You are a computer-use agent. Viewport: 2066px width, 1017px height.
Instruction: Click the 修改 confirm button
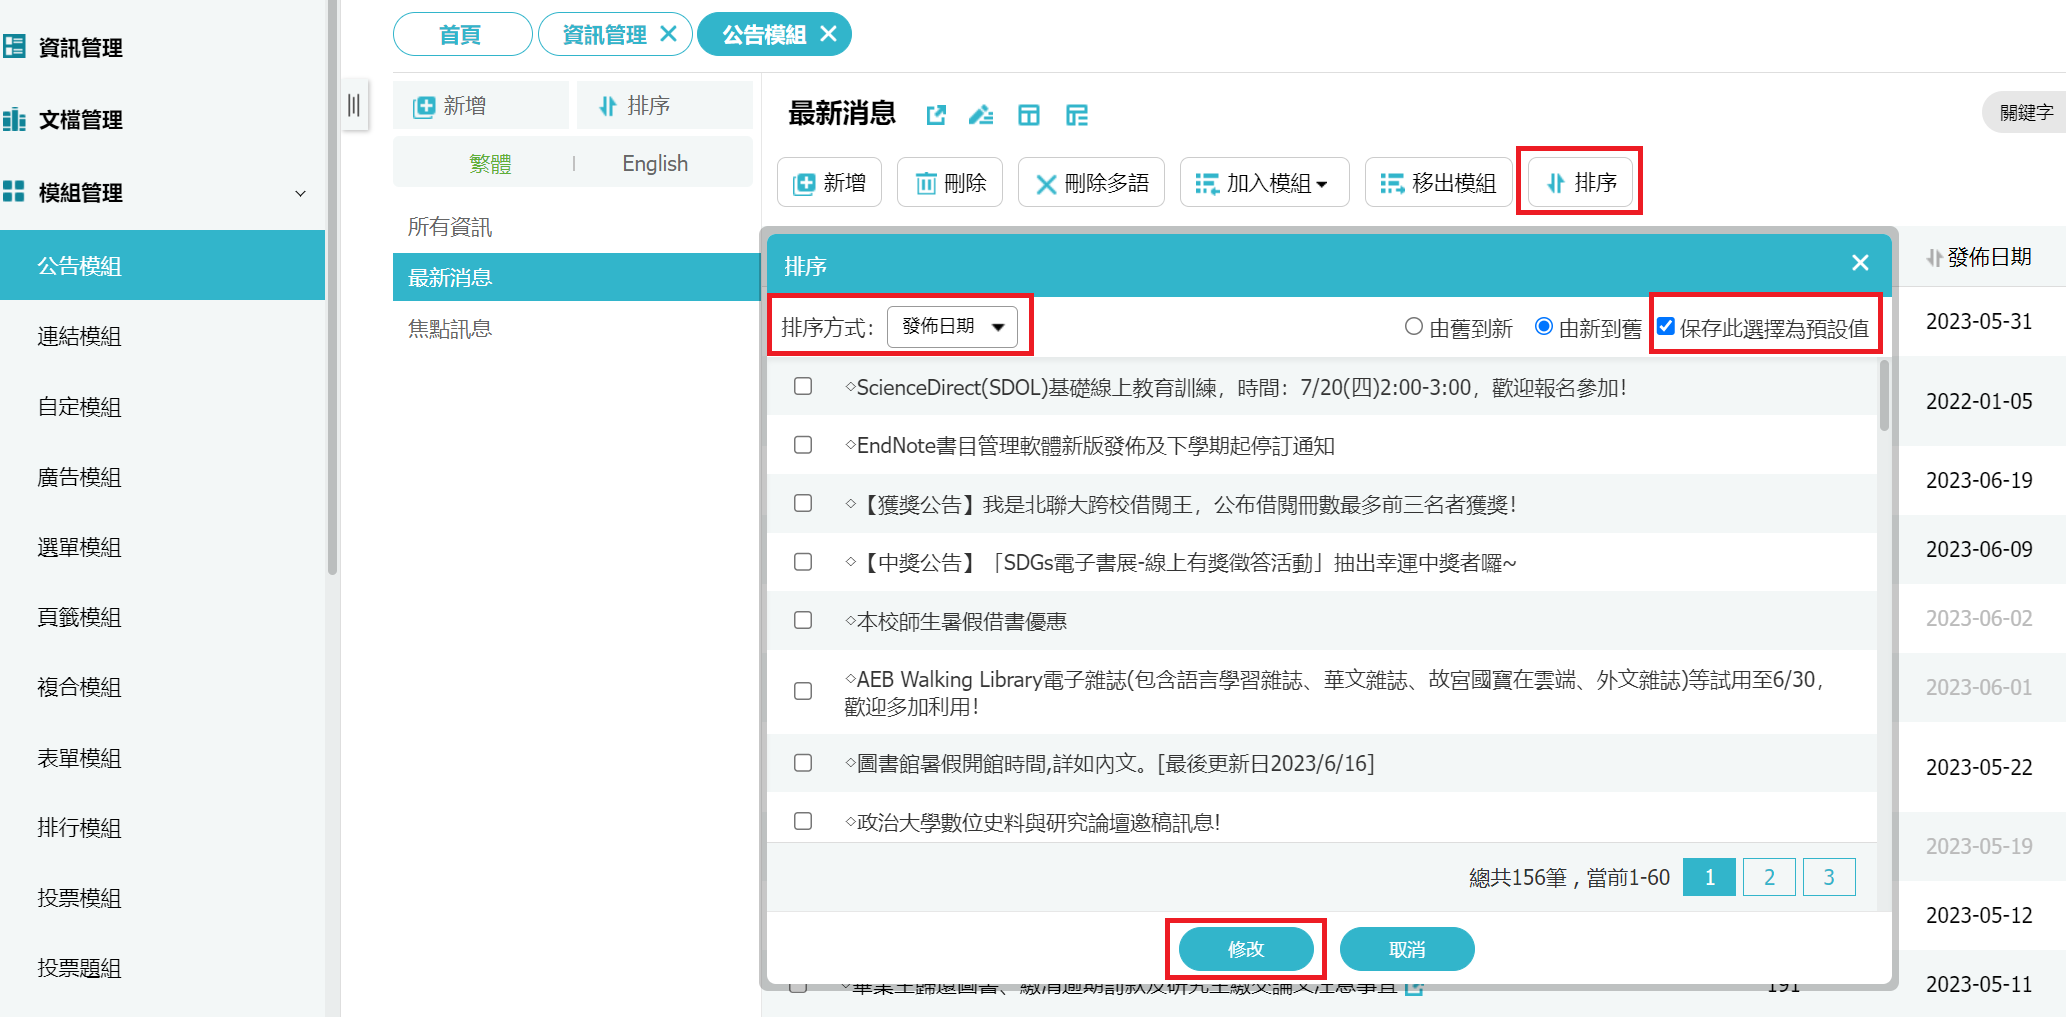click(x=1246, y=949)
